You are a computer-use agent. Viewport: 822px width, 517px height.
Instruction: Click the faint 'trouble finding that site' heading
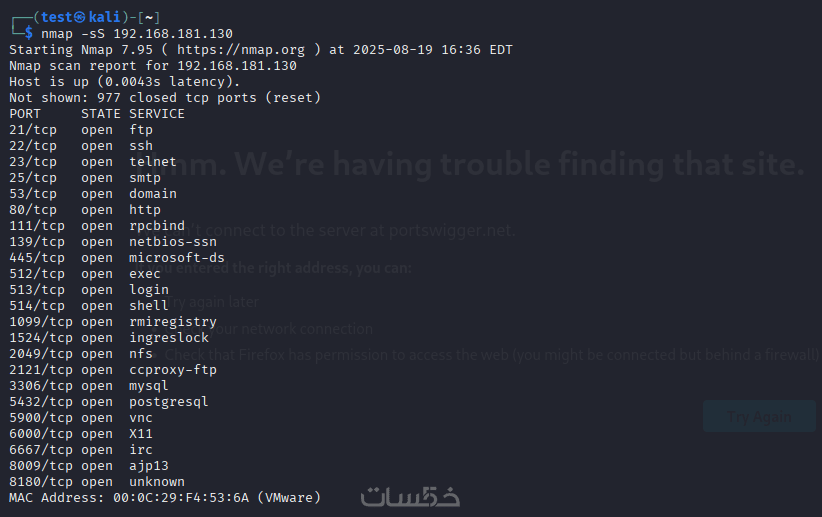point(505,165)
